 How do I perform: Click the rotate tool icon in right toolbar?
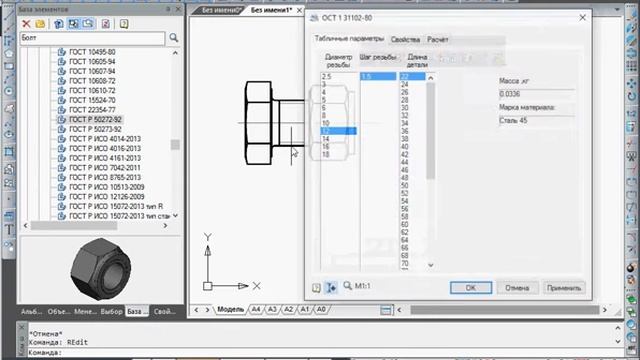pos(631,97)
